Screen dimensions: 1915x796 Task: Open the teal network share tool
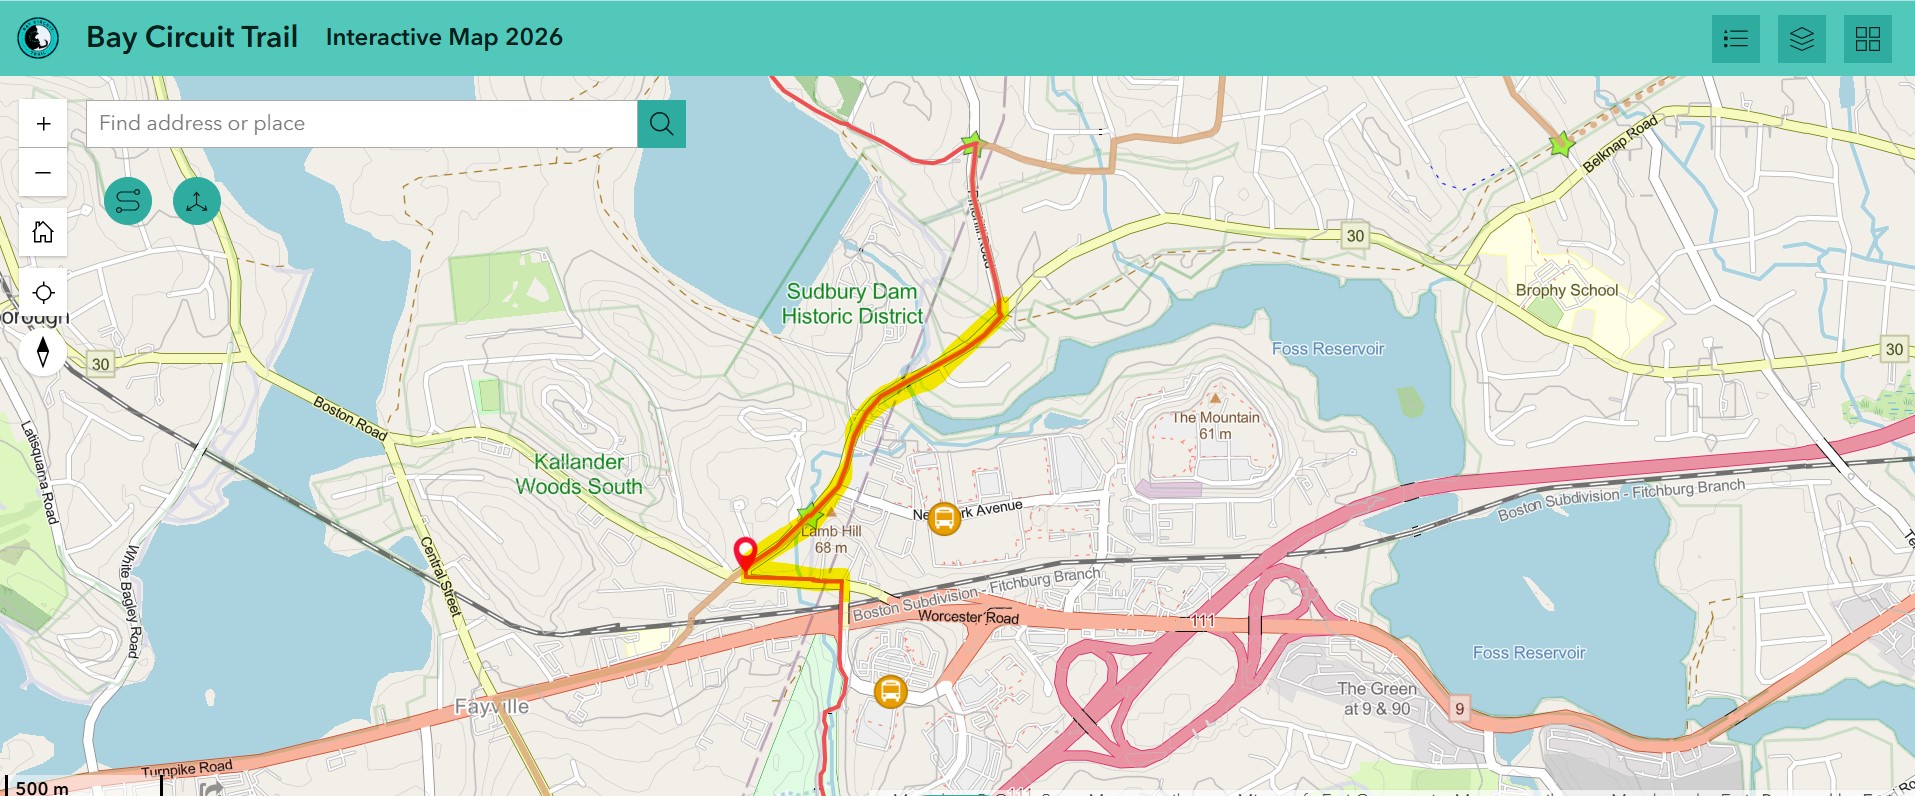197,201
